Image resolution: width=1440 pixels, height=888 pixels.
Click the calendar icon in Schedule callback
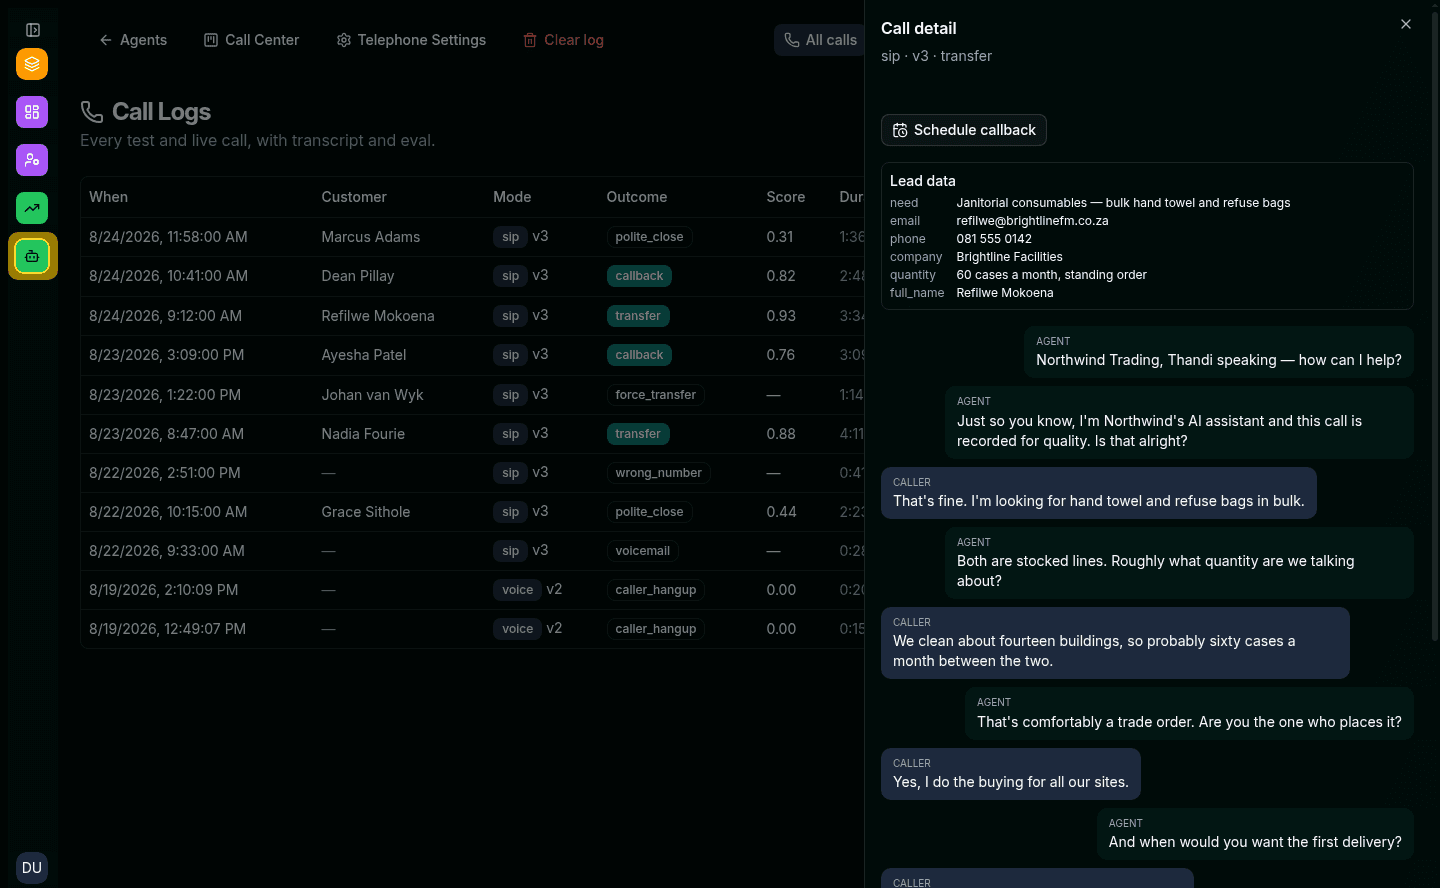point(900,130)
